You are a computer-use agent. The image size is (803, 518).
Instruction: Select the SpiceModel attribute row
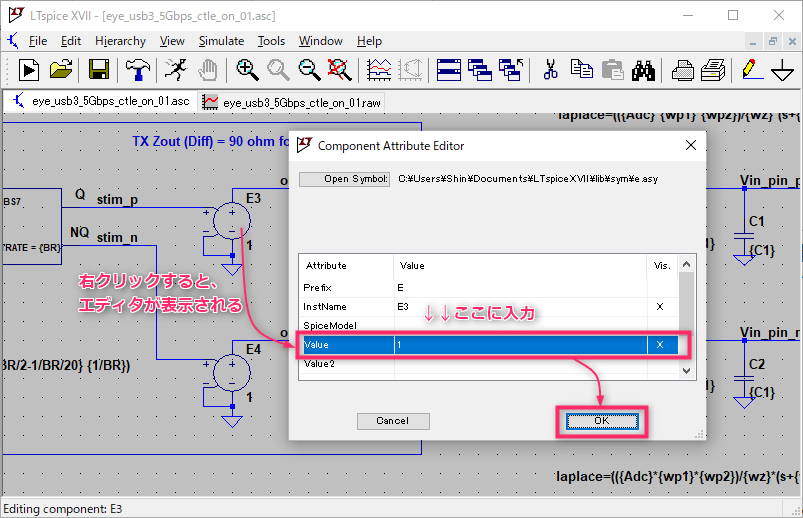tap(489, 325)
